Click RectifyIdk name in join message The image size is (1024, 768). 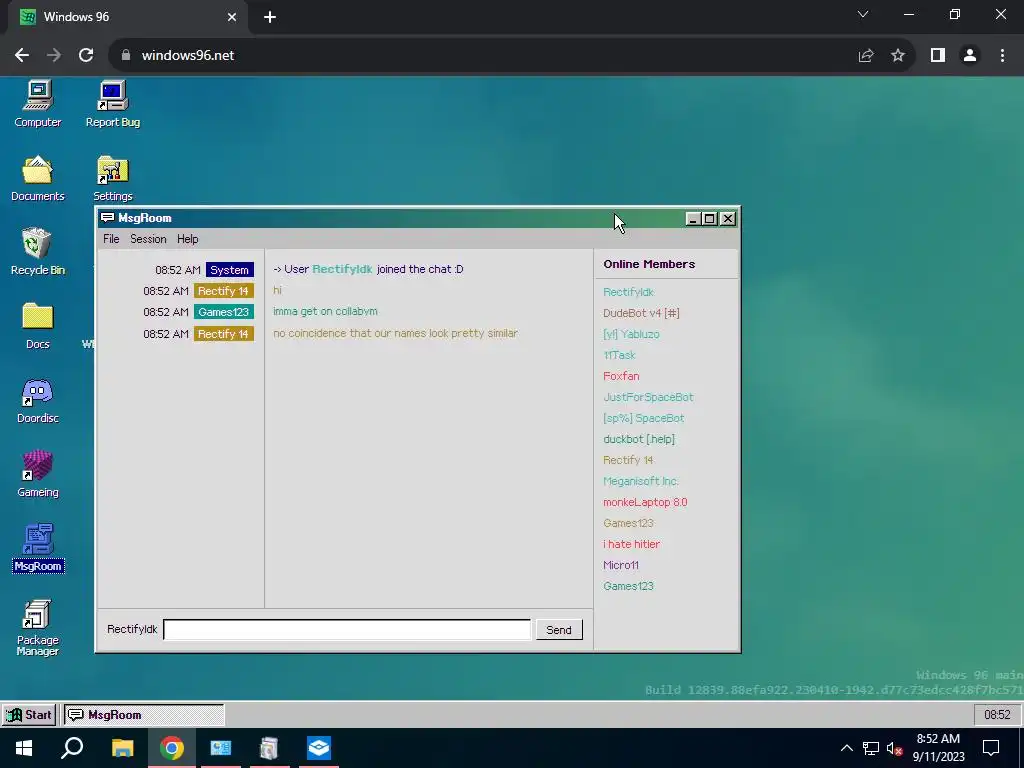[x=342, y=269]
